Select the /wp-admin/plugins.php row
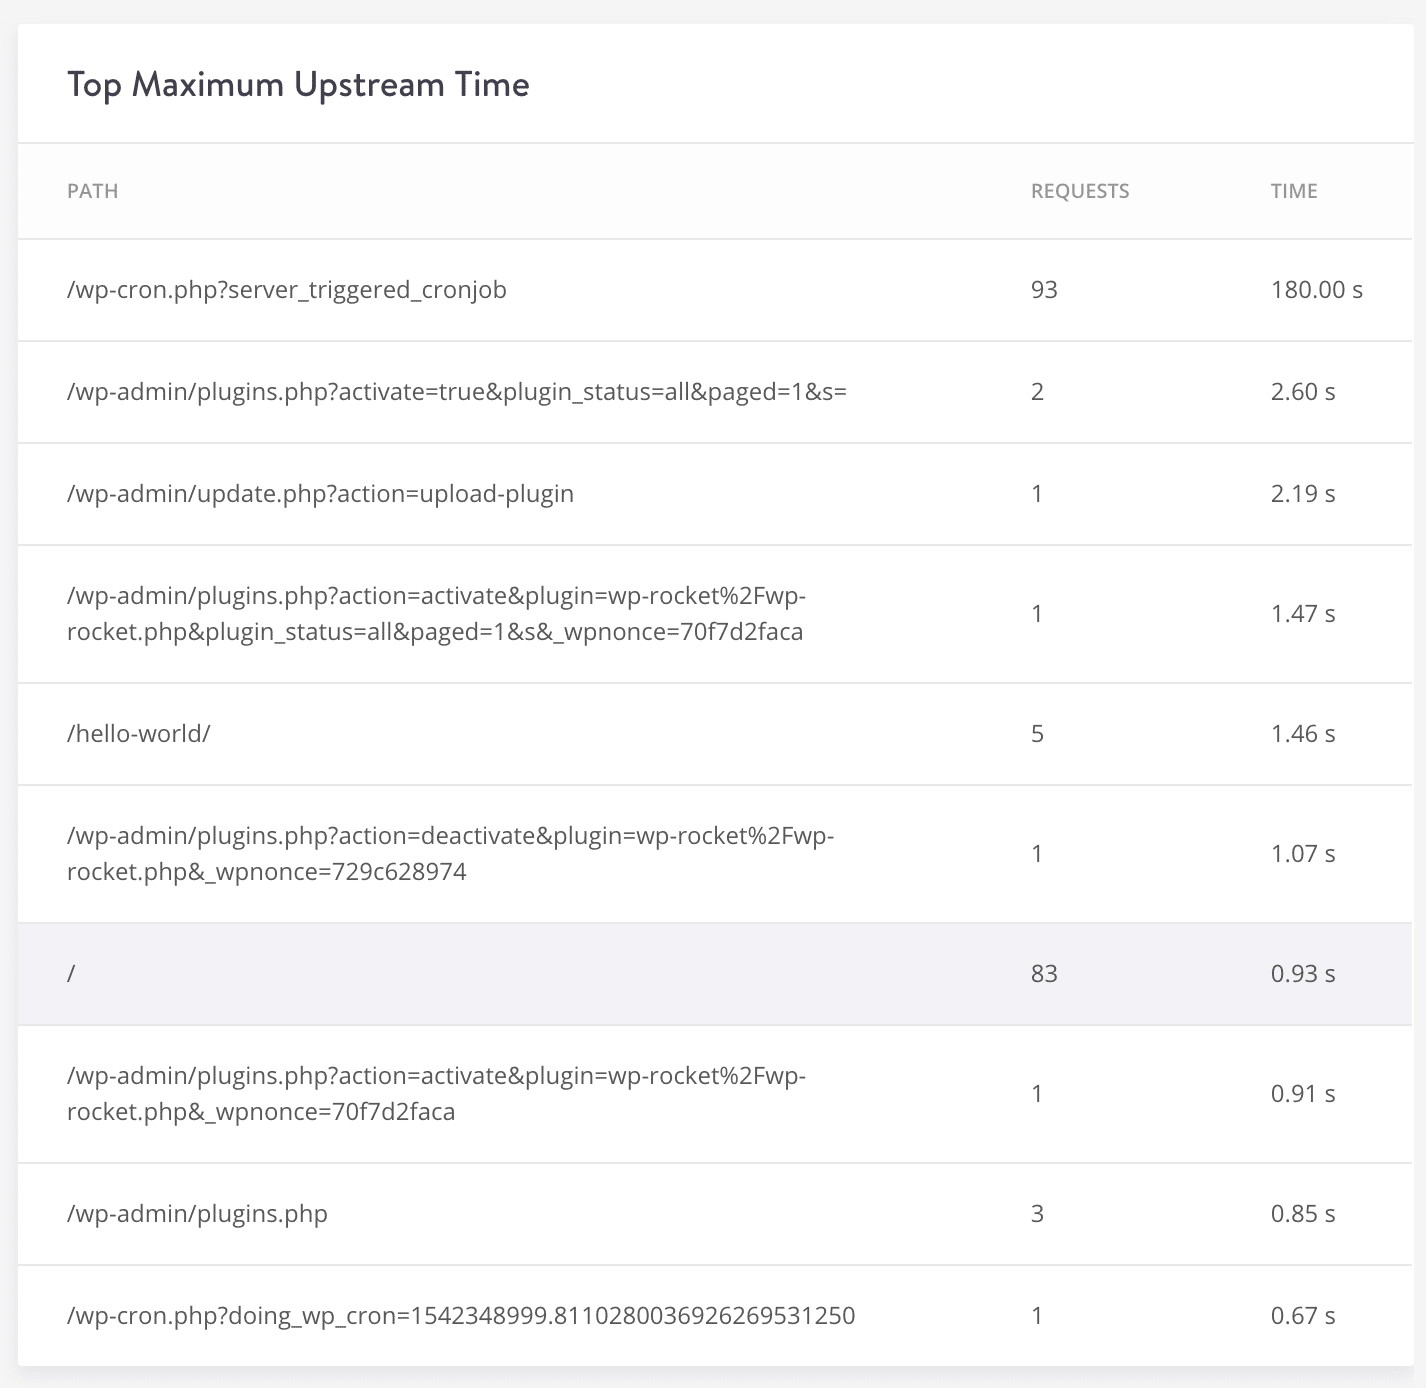Image resolution: width=1426 pixels, height=1388 pixels. coord(197,1214)
